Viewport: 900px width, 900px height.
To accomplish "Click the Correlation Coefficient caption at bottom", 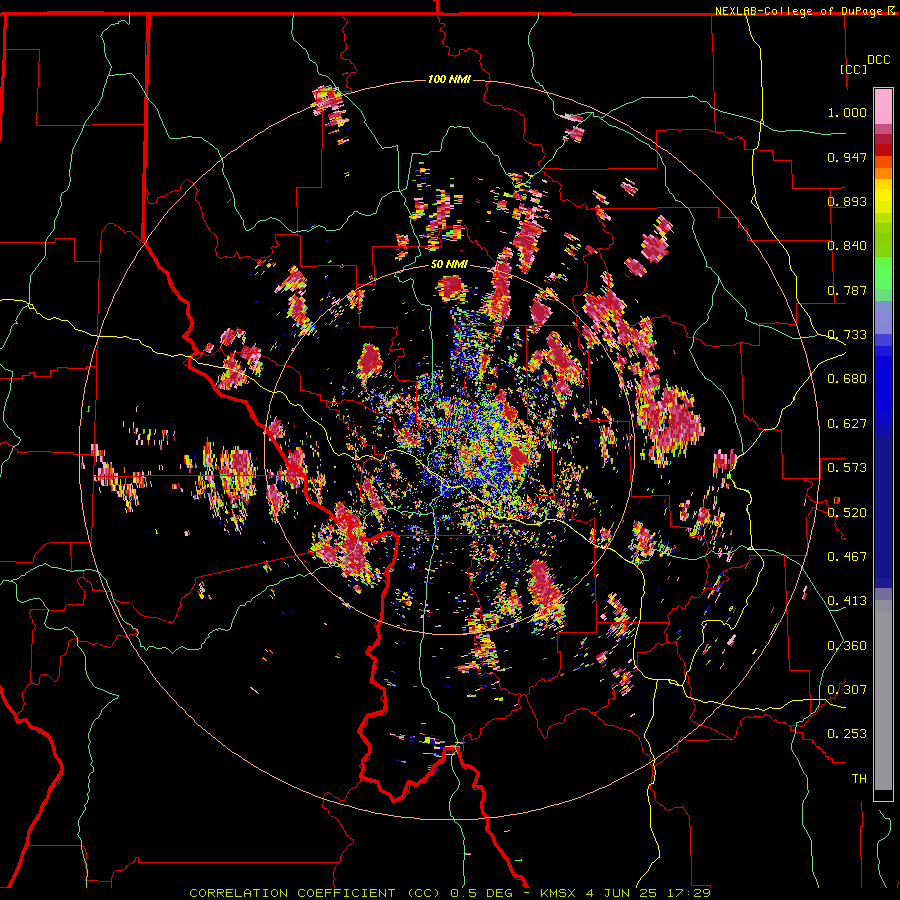I will (449, 893).
